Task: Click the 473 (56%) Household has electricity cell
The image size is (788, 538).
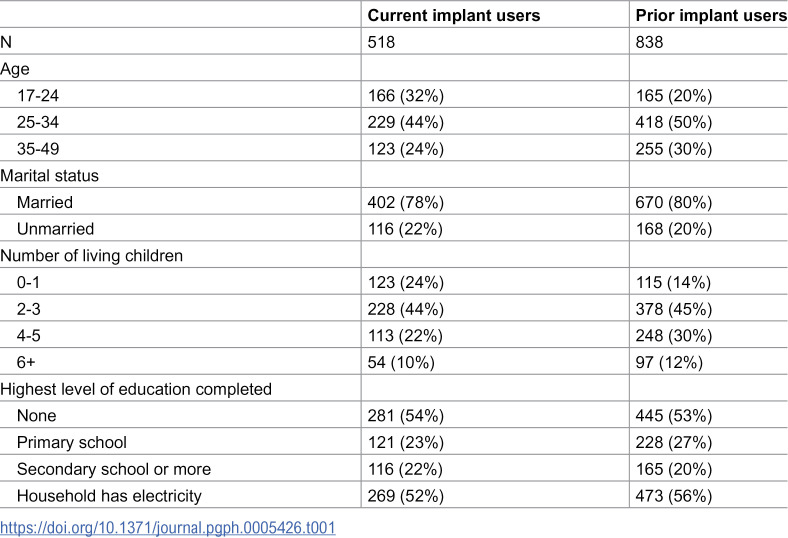Action: [673, 496]
